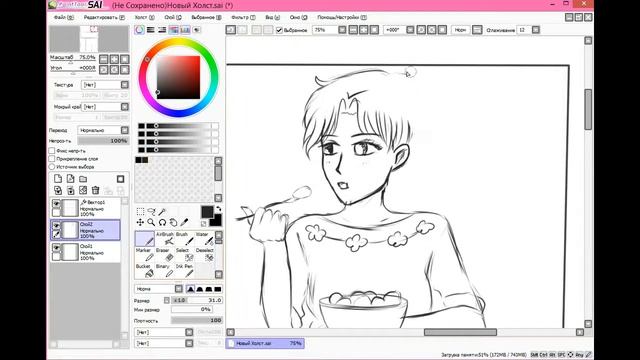Viewport: 640px width, 360px height.
Task: Select the Вектор1 layer
Action: [x=86, y=208]
